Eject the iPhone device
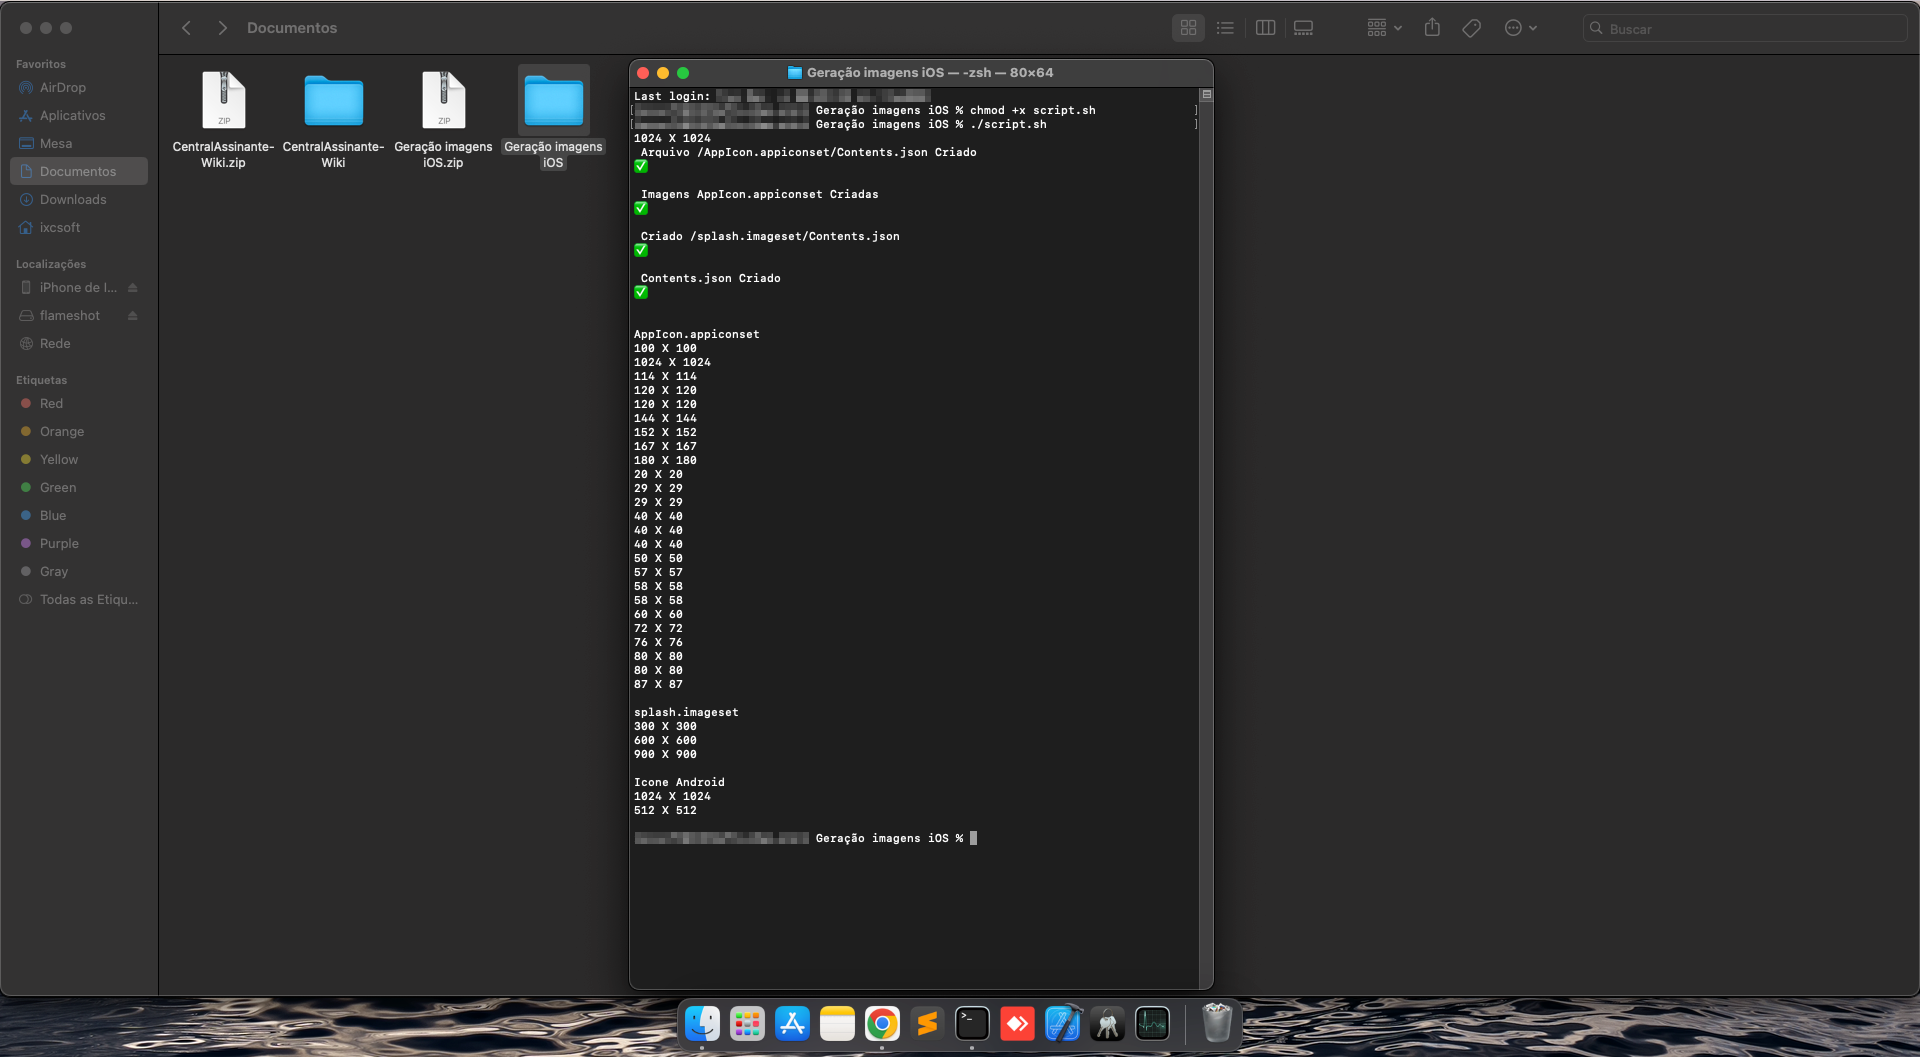The width and height of the screenshot is (1920, 1057). (133, 288)
